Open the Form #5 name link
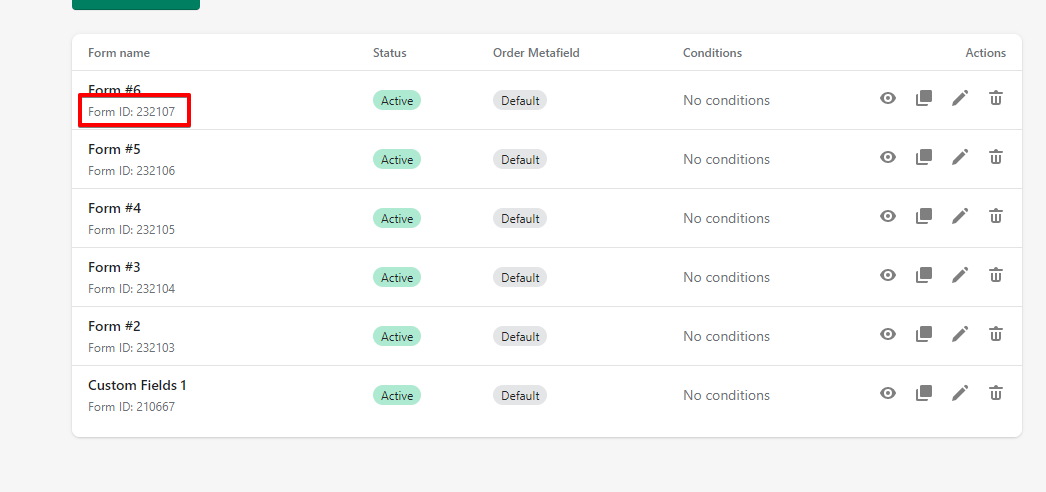The height and width of the screenshot is (492, 1046). tap(114, 149)
